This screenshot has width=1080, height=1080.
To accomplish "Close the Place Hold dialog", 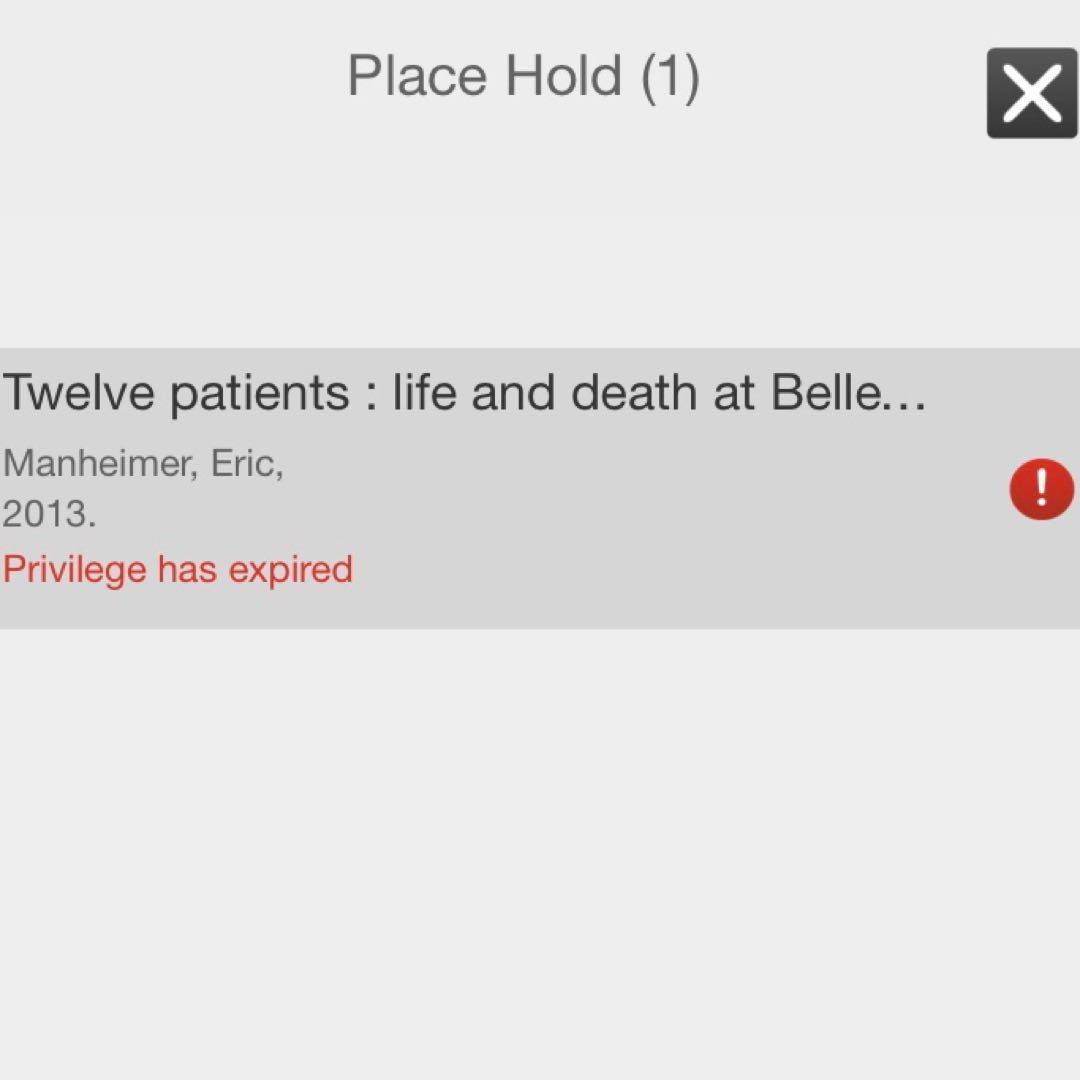I will coord(1032,93).
